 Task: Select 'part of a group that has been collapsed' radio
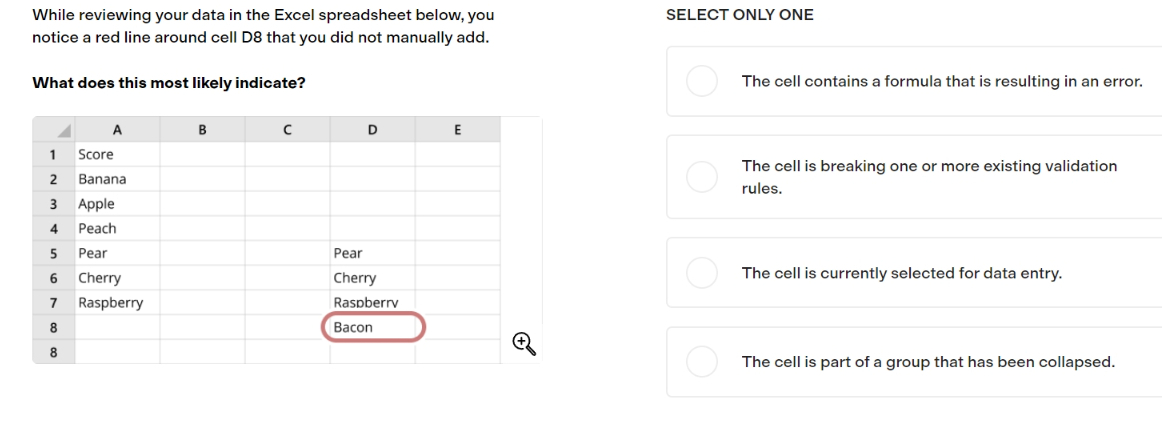pyautogui.click(x=701, y=362)
